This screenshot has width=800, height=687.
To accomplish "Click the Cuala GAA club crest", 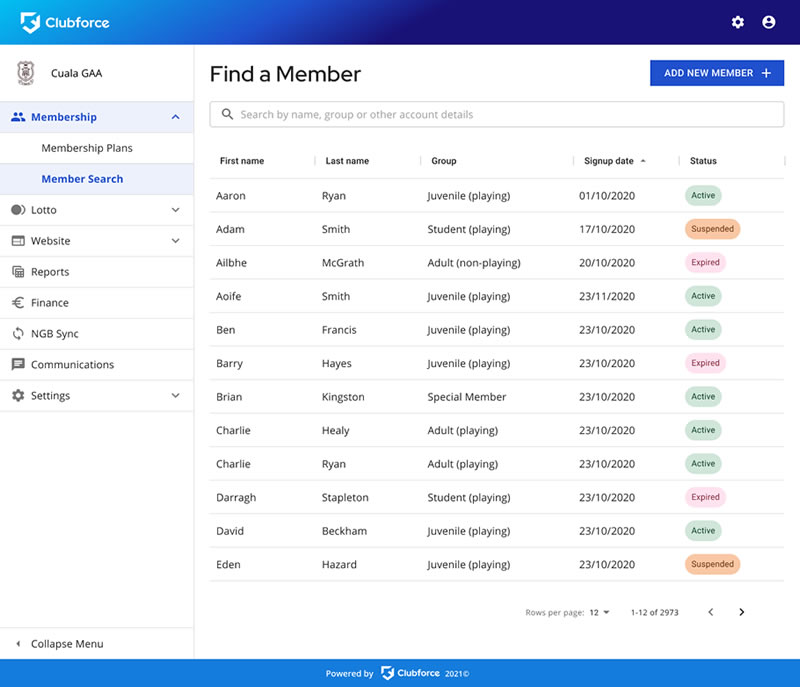I will pyautogui.click(x=25, y=73).
